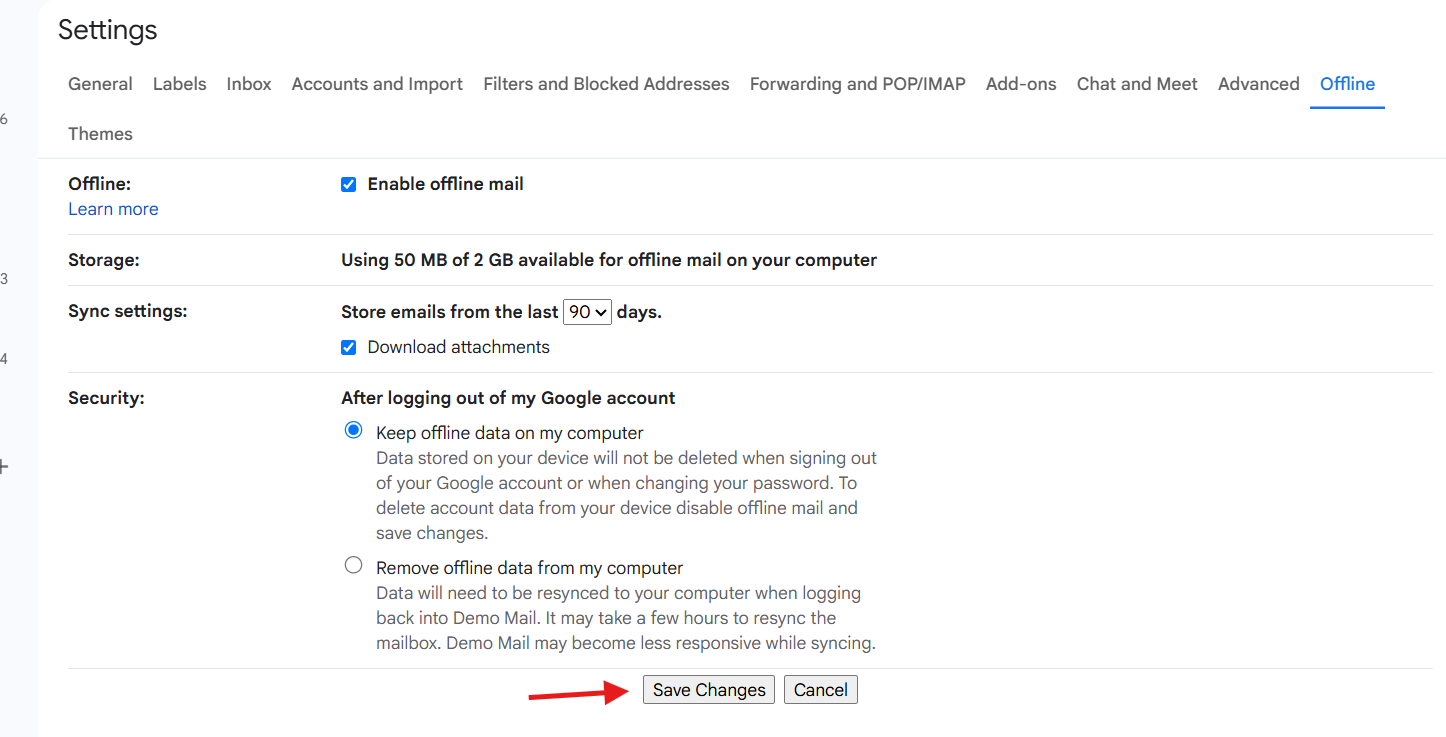
Task: Click the Cancel button
Action: click(x=821, y=690)
